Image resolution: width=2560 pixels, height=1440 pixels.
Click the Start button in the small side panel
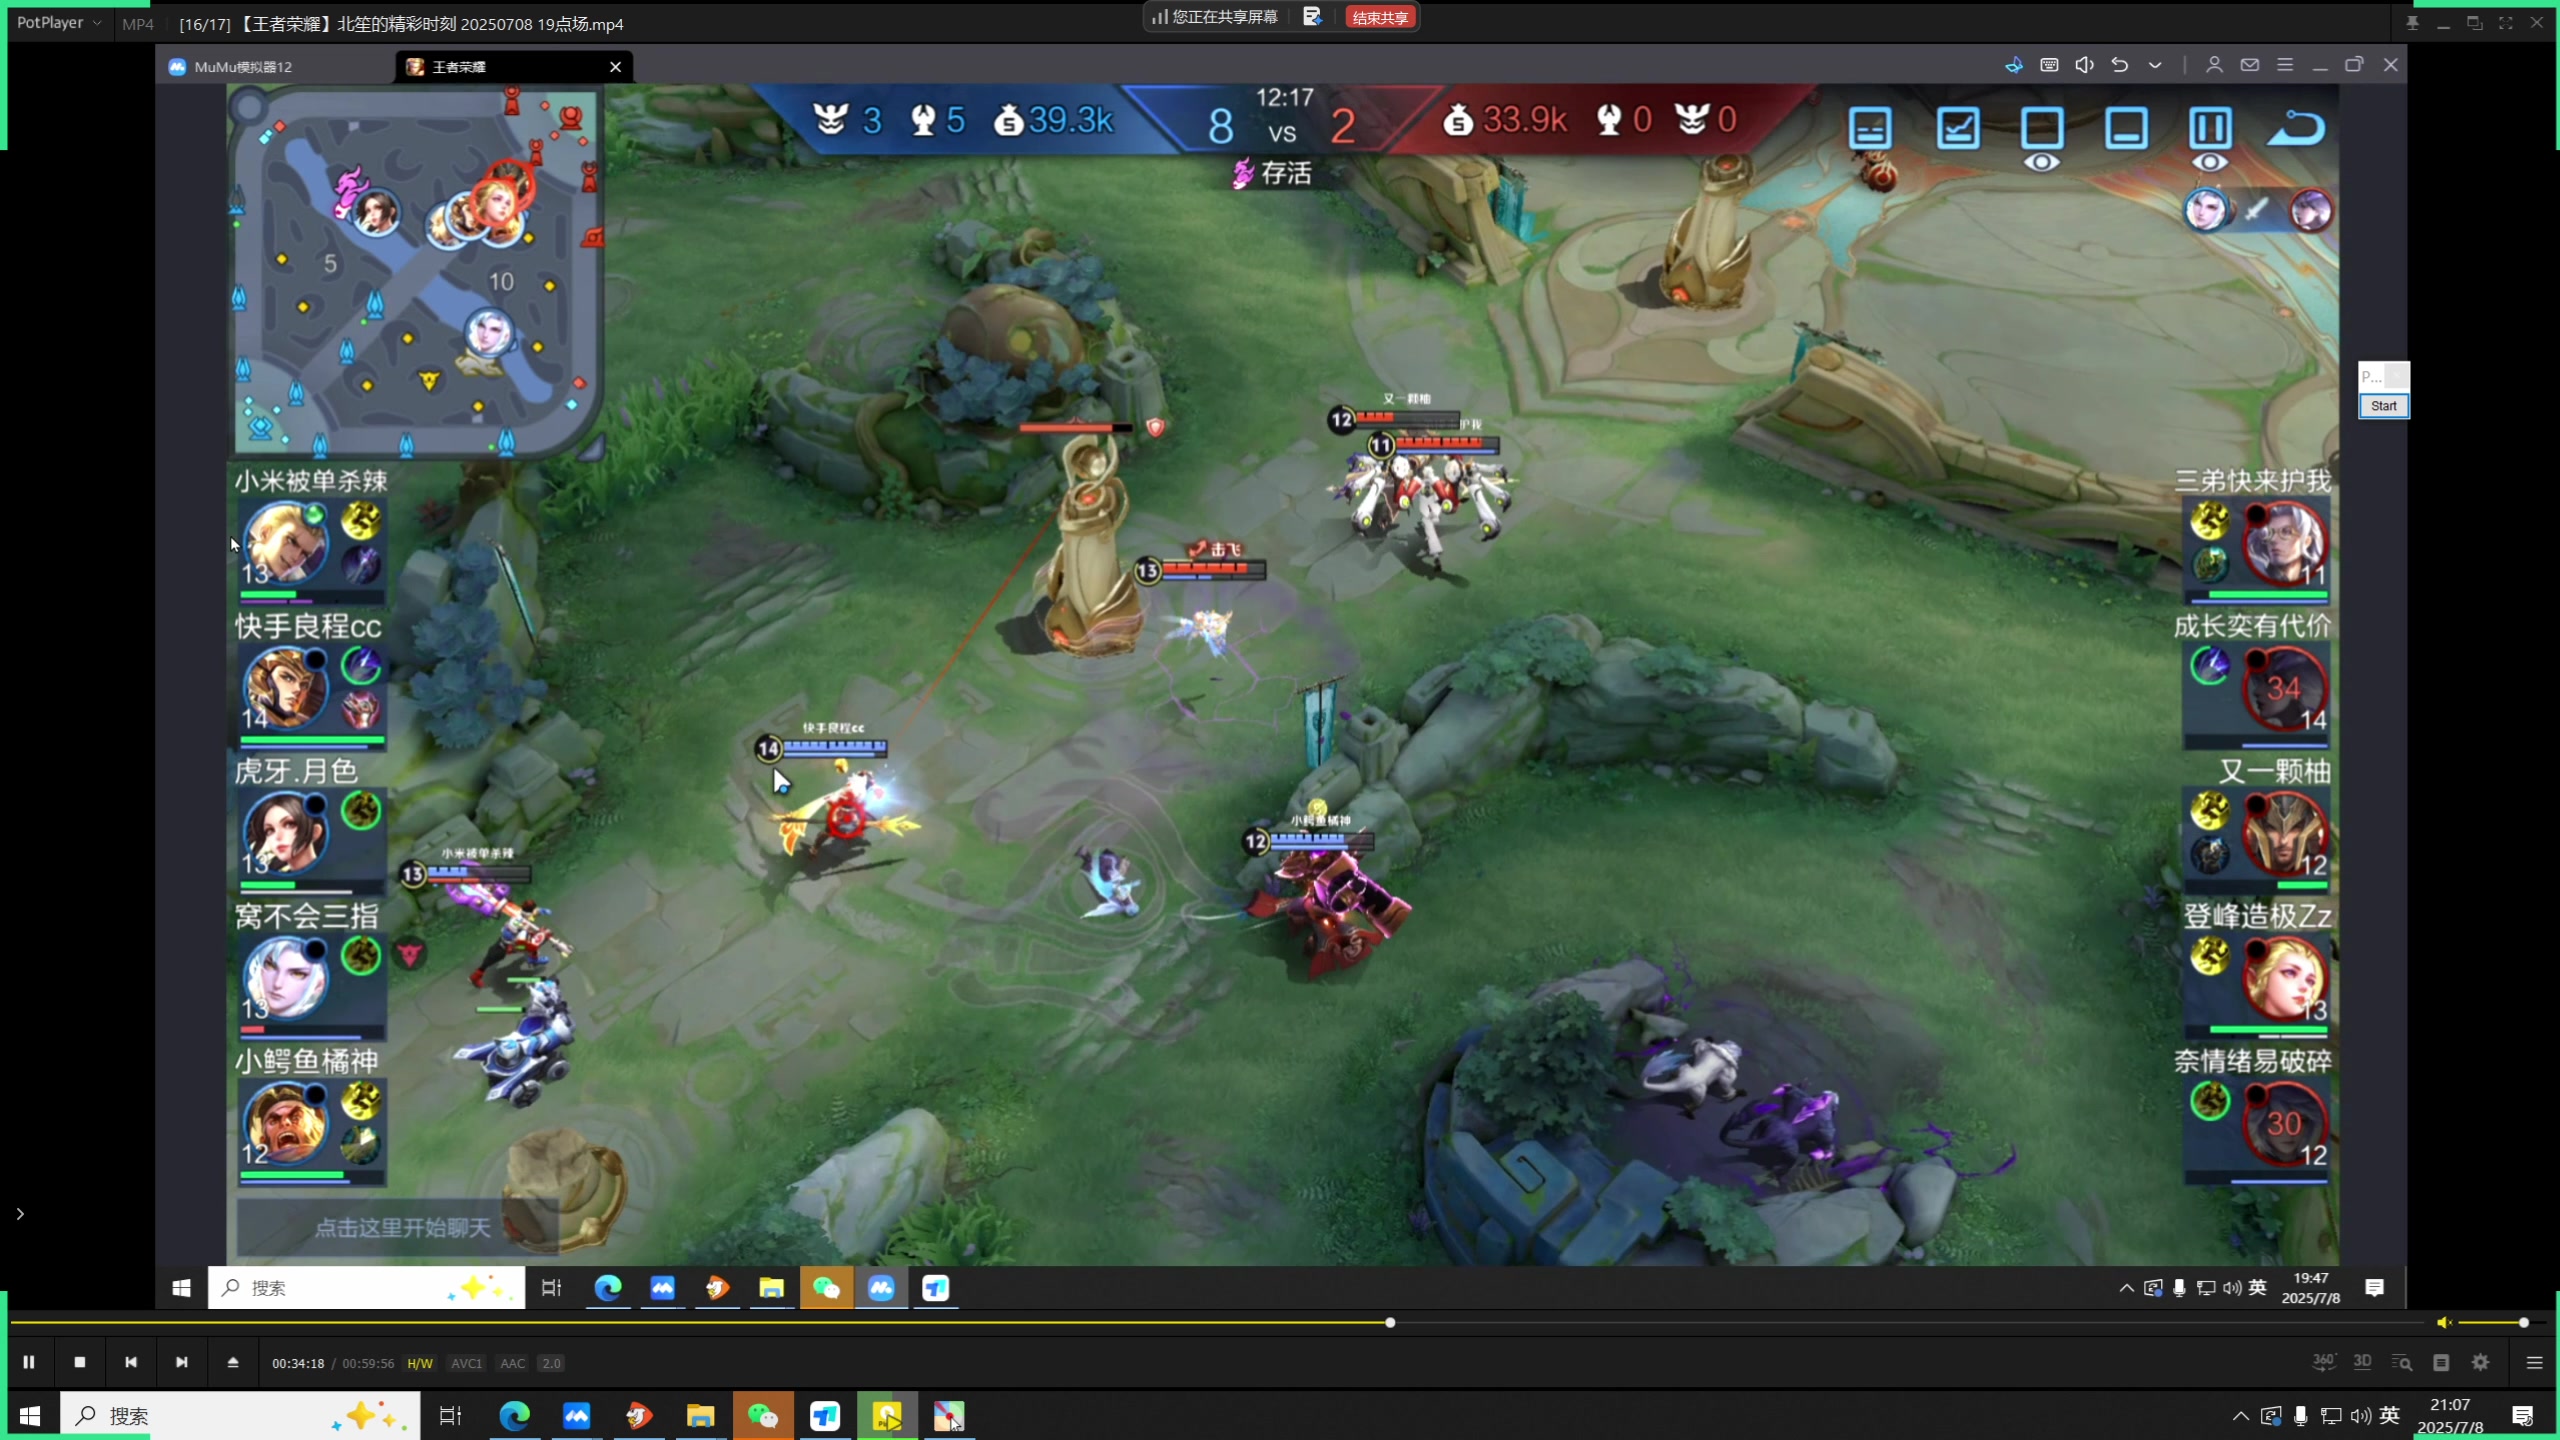click(x=2383, y=406)
